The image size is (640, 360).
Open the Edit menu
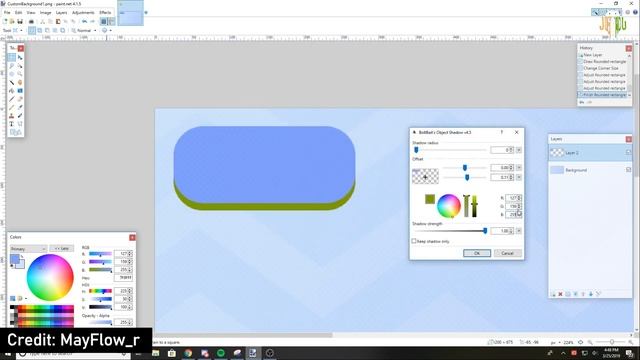(x=18, y=12)
